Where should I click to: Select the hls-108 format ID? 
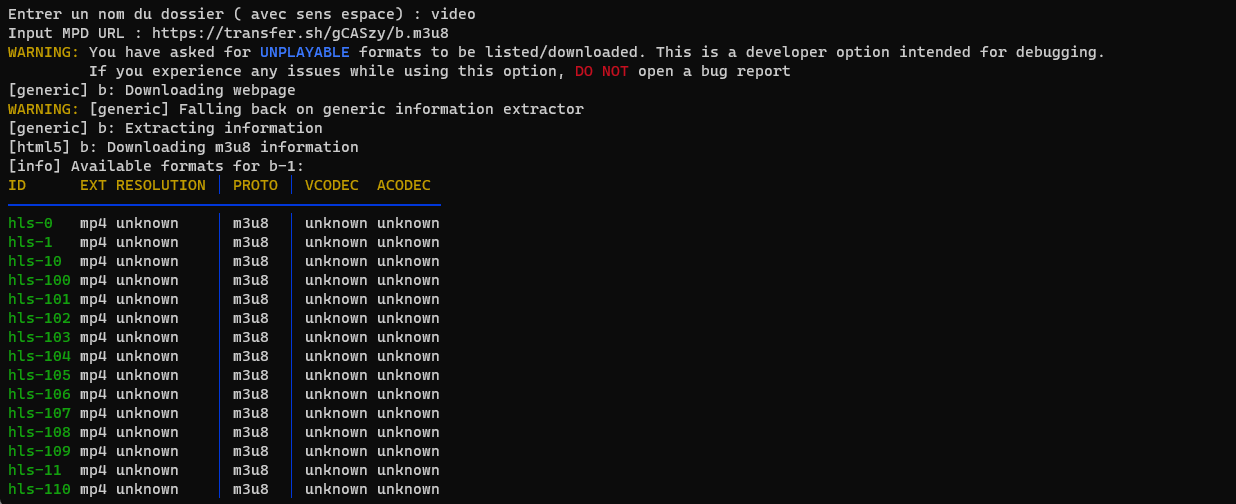tap(39, 432)
